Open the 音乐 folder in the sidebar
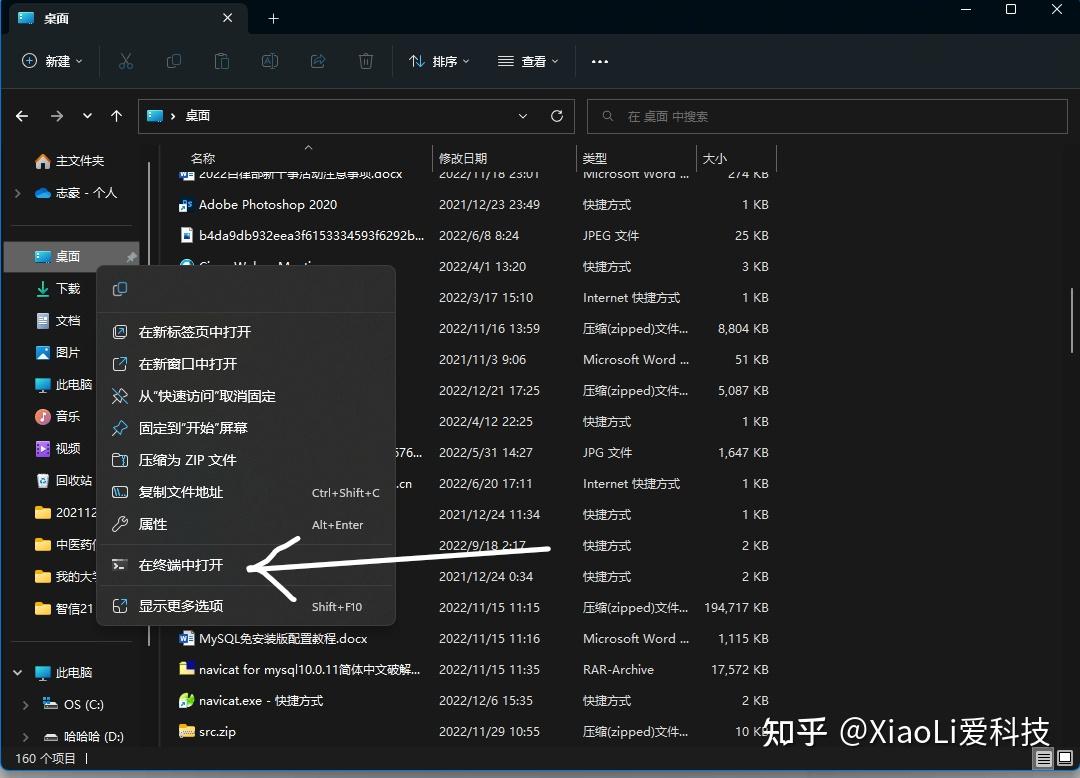 pos(60,416)
